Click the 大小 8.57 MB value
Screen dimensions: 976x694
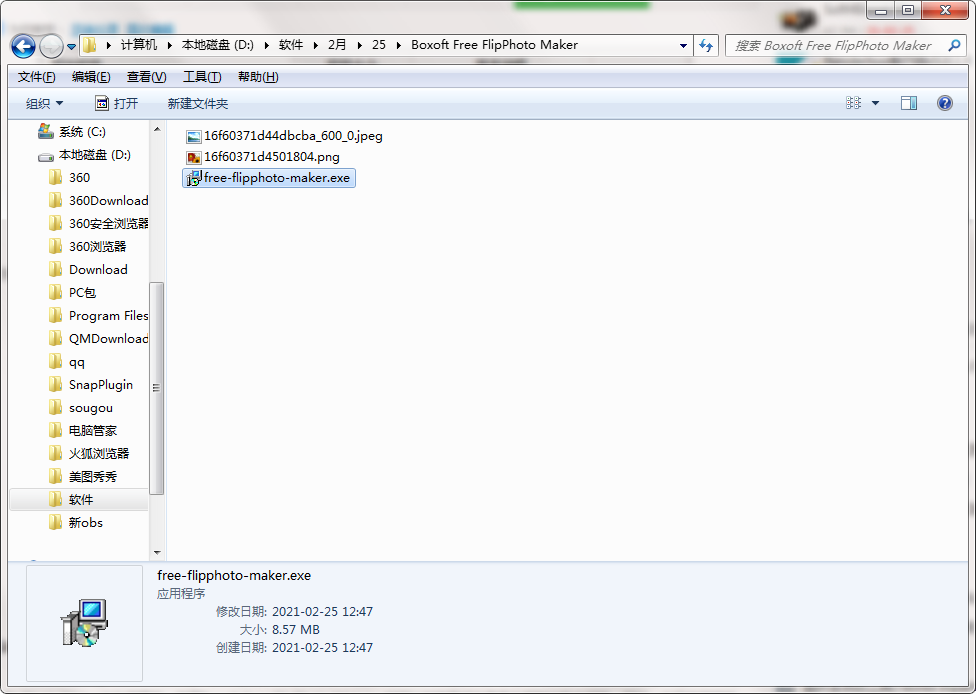296,629
